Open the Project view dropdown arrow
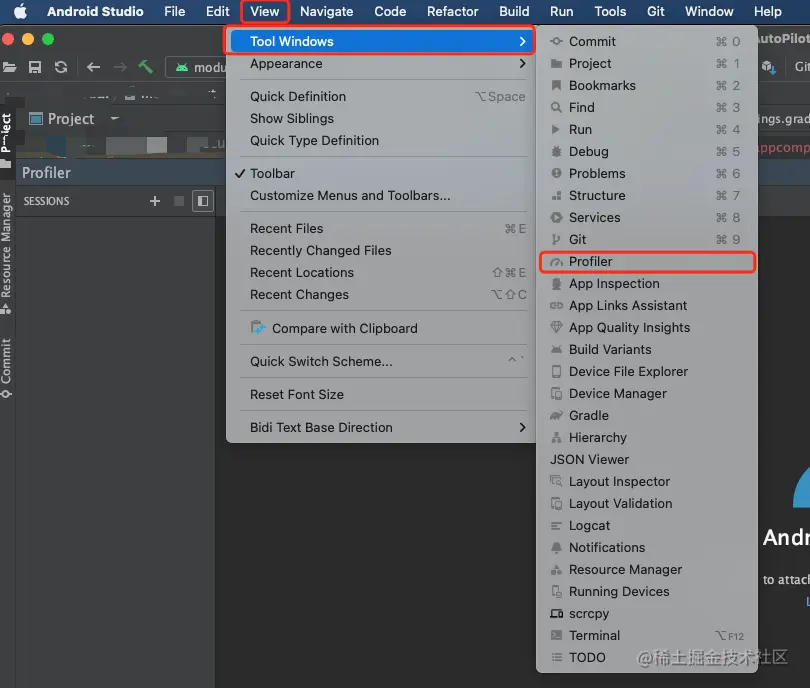Screen dimensions: 810x688 coord(115,118)
